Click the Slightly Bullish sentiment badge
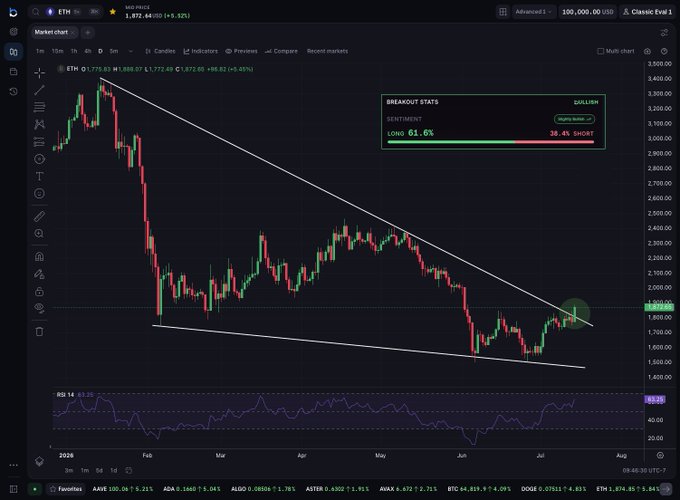Screen dimensions: 680x500 click(x=574, y=119)
